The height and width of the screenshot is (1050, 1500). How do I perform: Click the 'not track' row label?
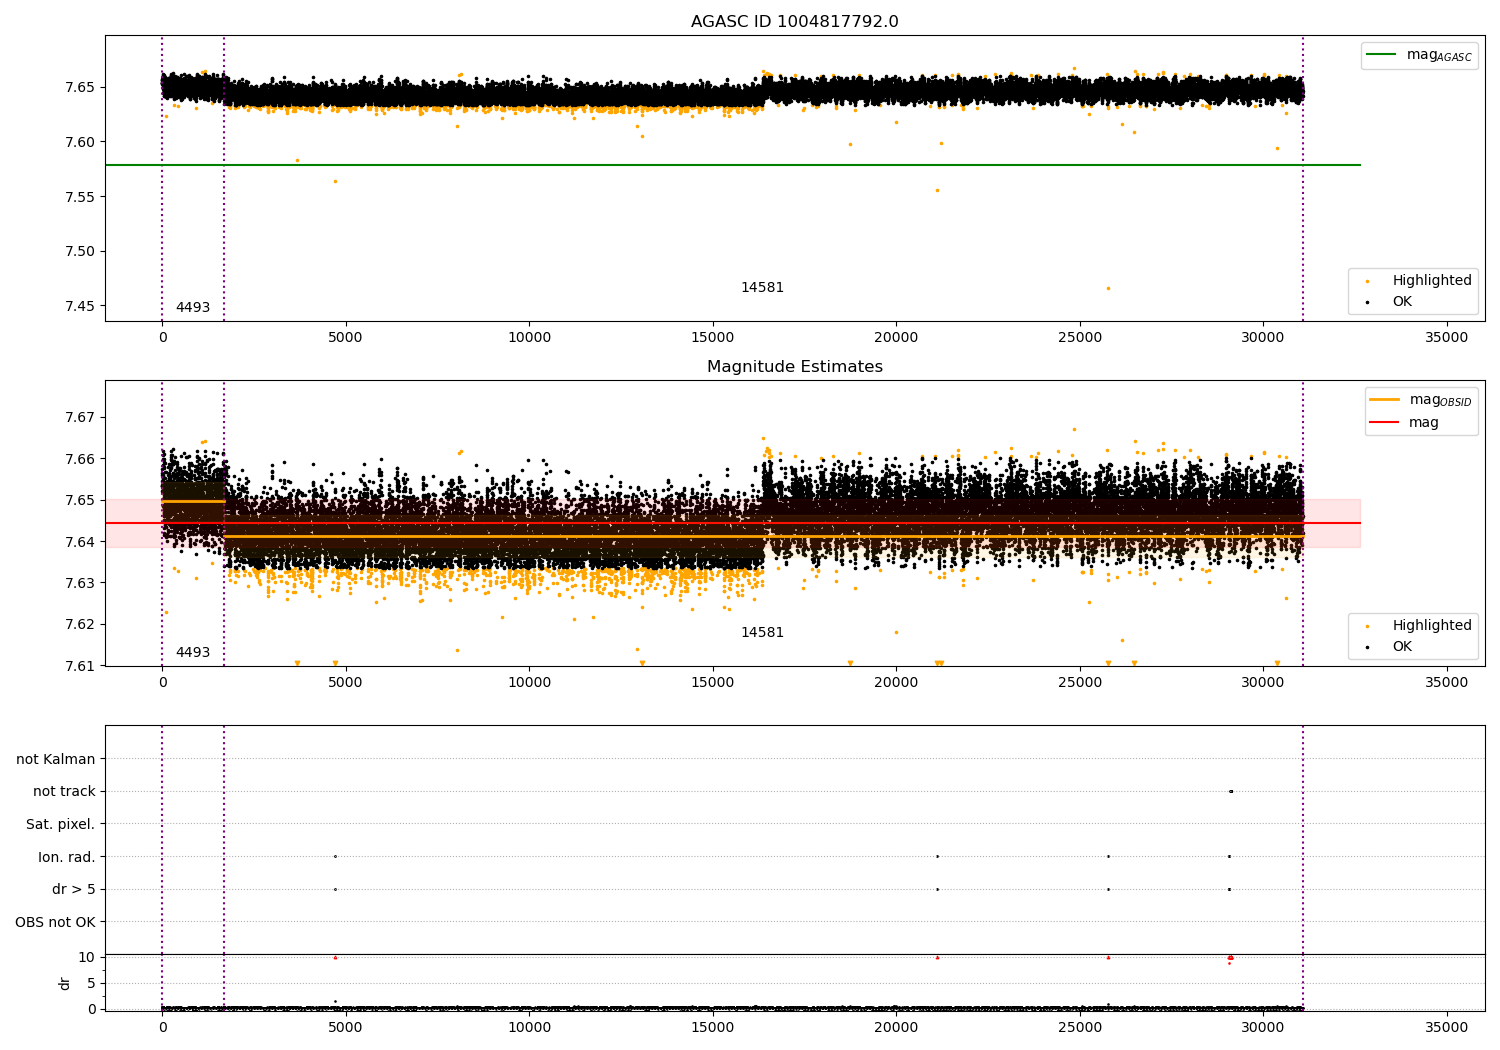[64, 791]
